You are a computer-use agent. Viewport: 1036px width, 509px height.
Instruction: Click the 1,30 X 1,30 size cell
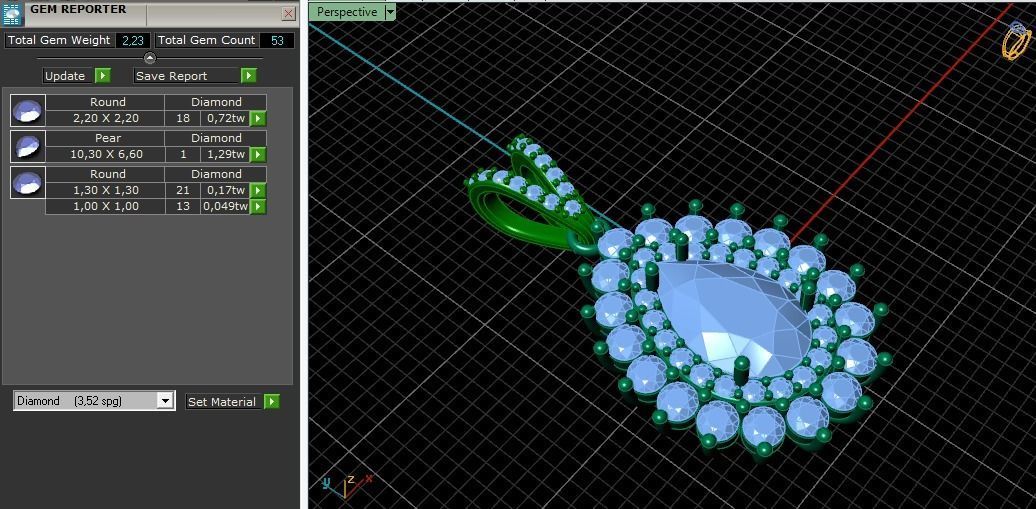[x=105, y=190]
